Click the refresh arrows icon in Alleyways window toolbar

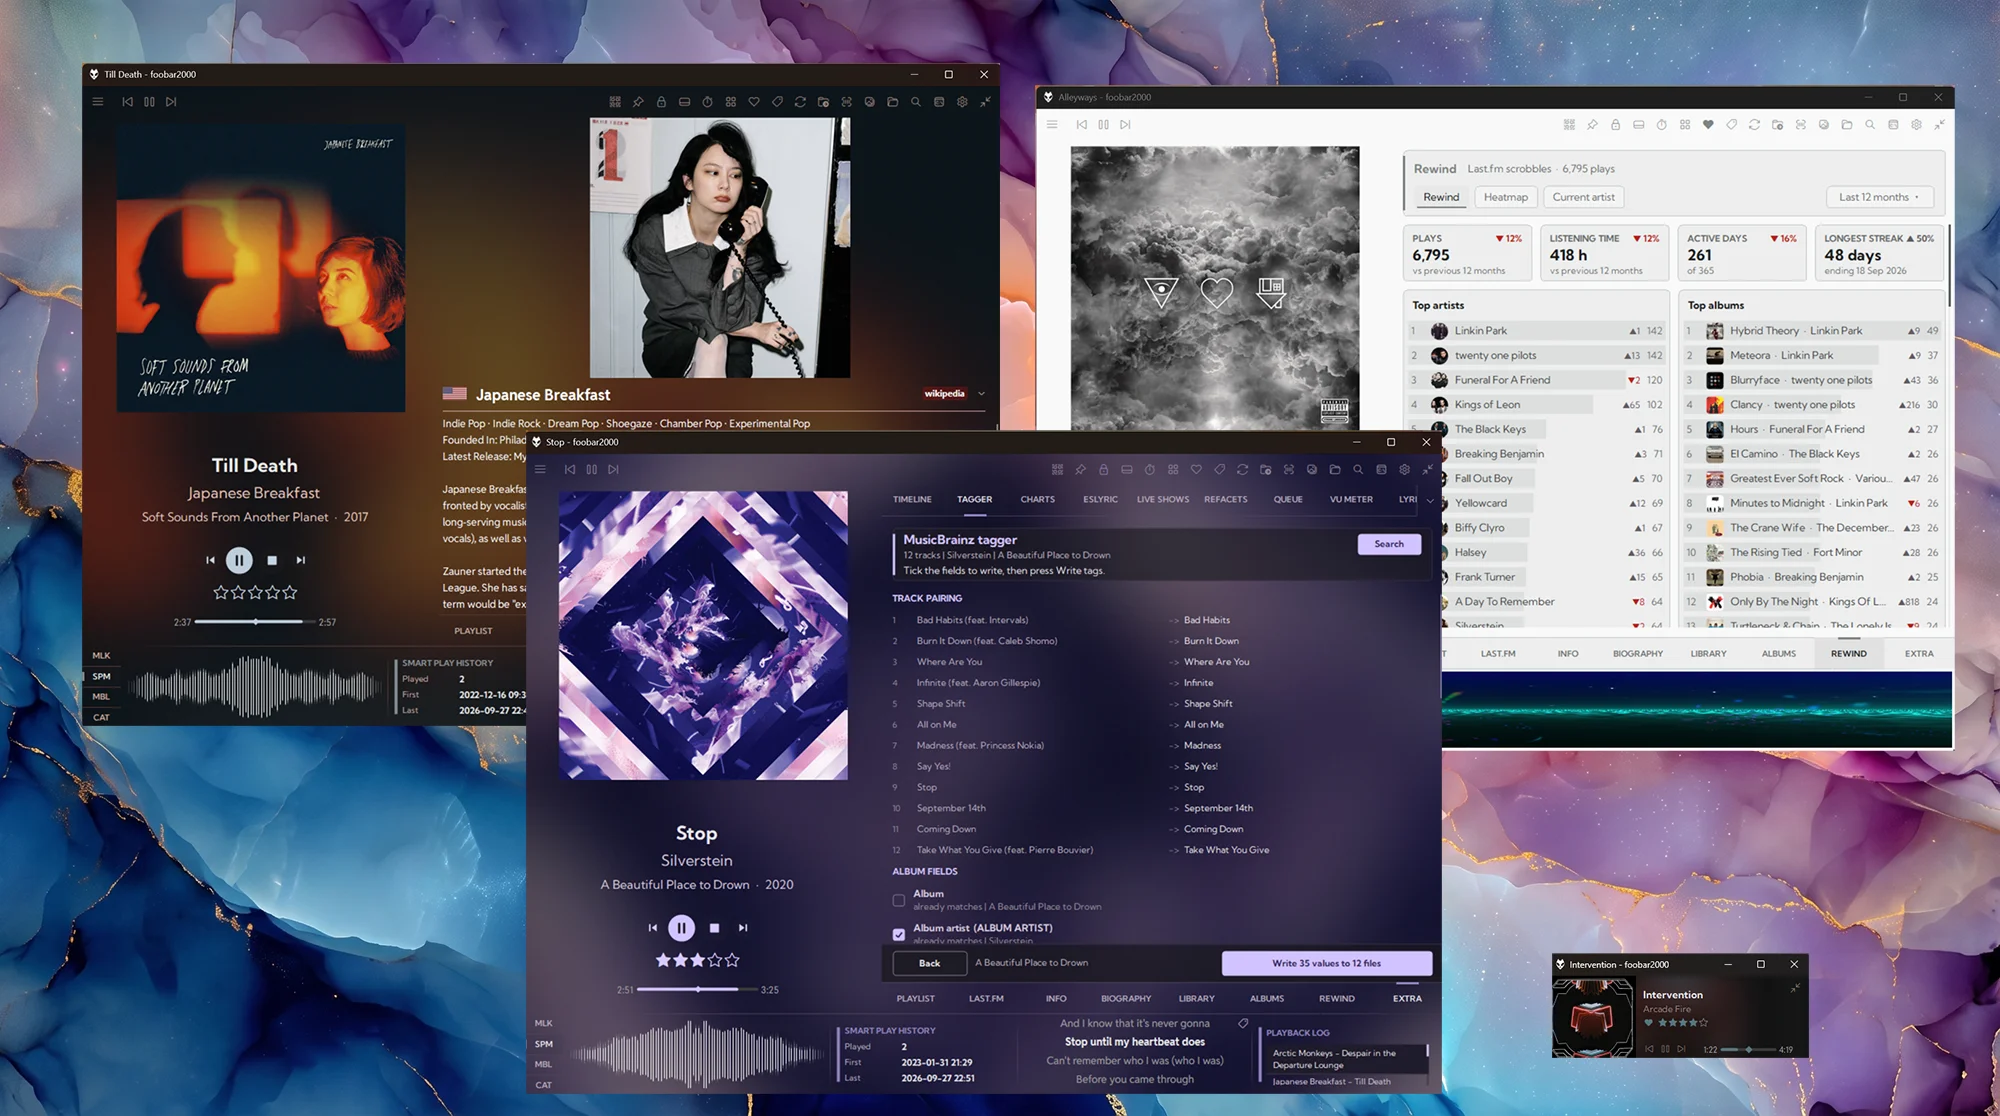tap(1754, 125)
